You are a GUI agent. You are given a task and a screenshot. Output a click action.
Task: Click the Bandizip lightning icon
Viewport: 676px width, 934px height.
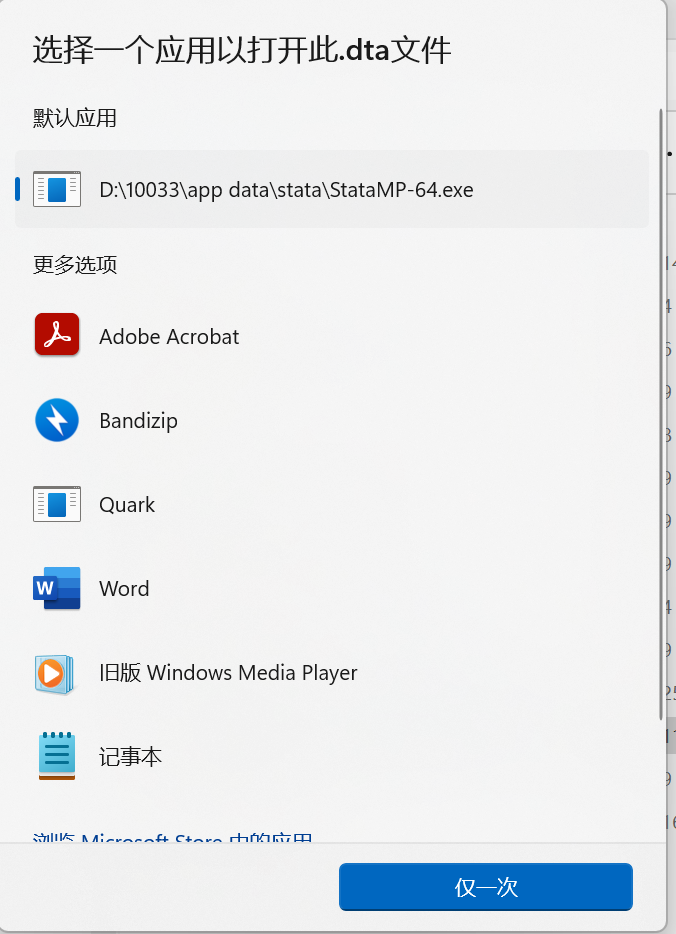point(56,421)
